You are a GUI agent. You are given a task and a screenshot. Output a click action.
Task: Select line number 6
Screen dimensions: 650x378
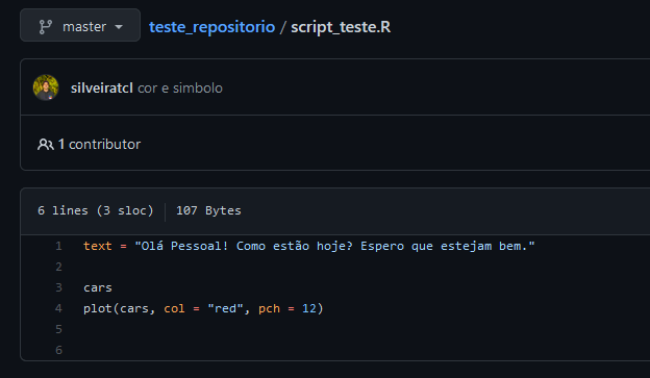tap(59, 350)
